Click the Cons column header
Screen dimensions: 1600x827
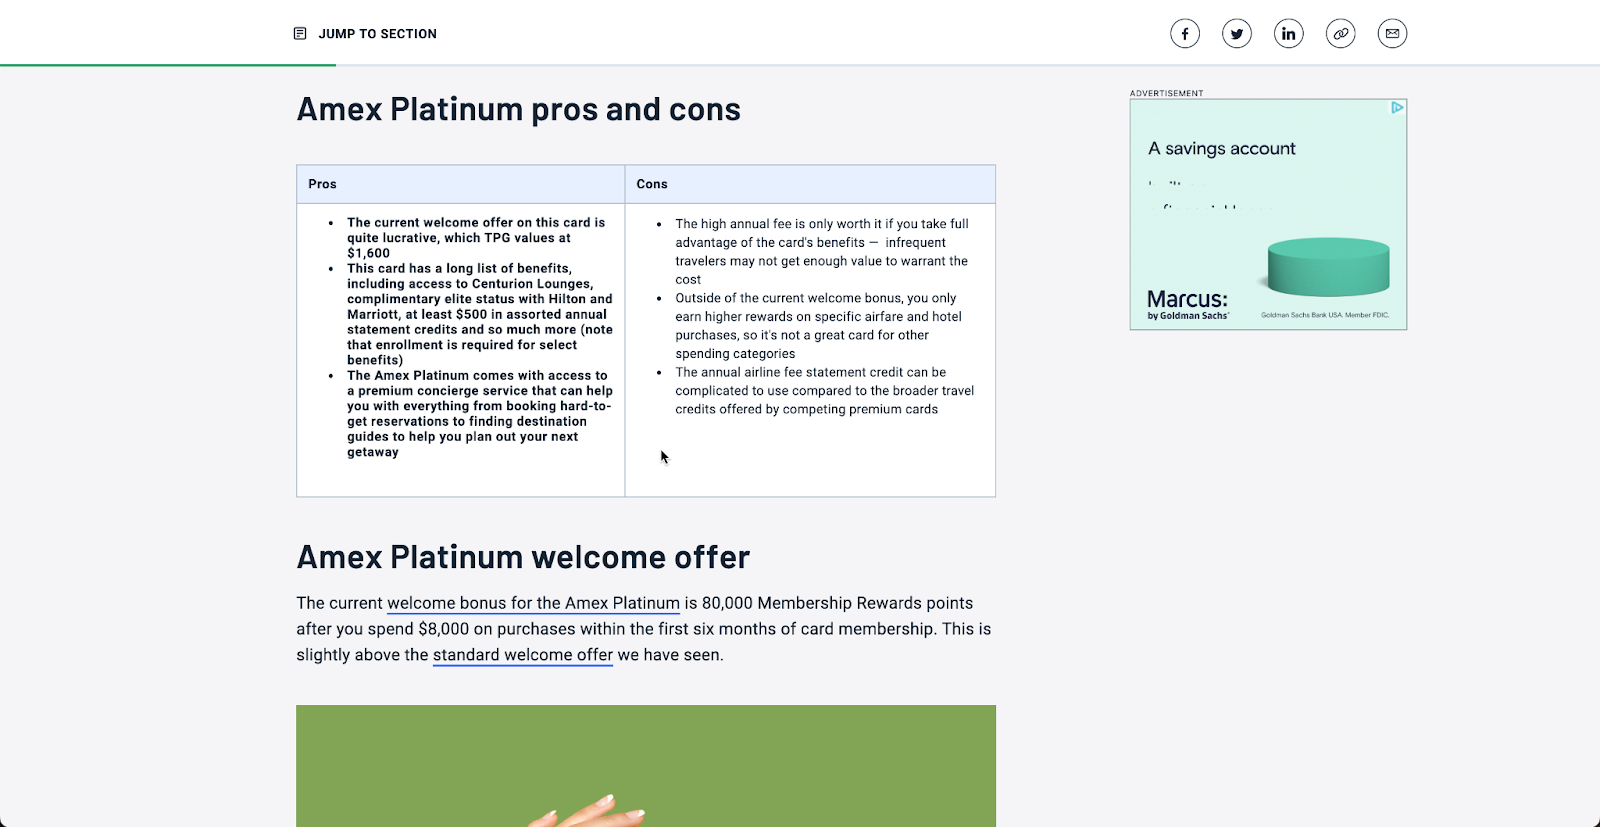coord(810,184)
